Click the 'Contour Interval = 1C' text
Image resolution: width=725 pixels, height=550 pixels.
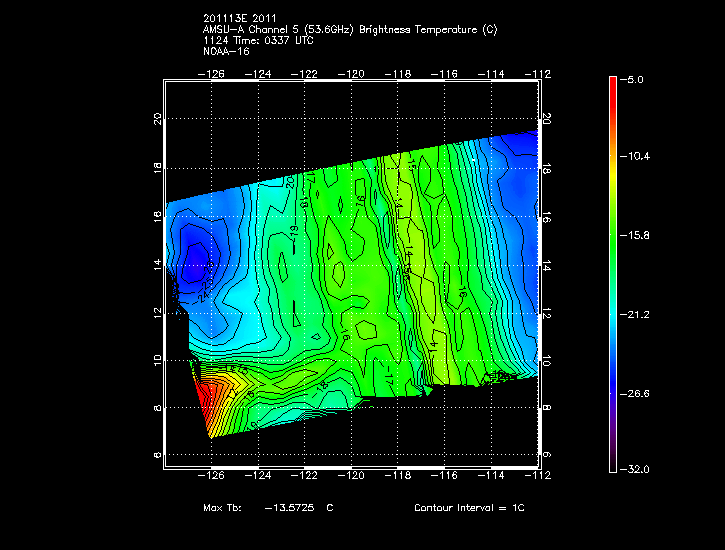(469, 508)
